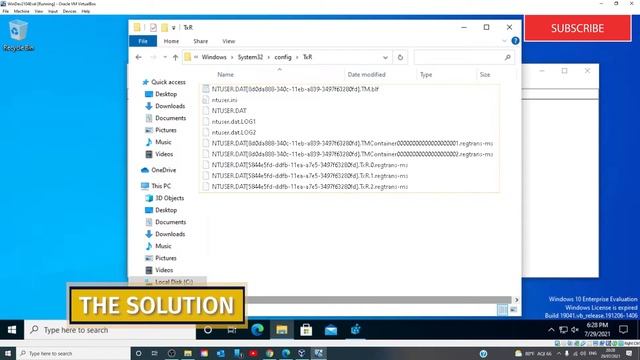Open the VirtualBox Input menu

[x=53, y=11]
